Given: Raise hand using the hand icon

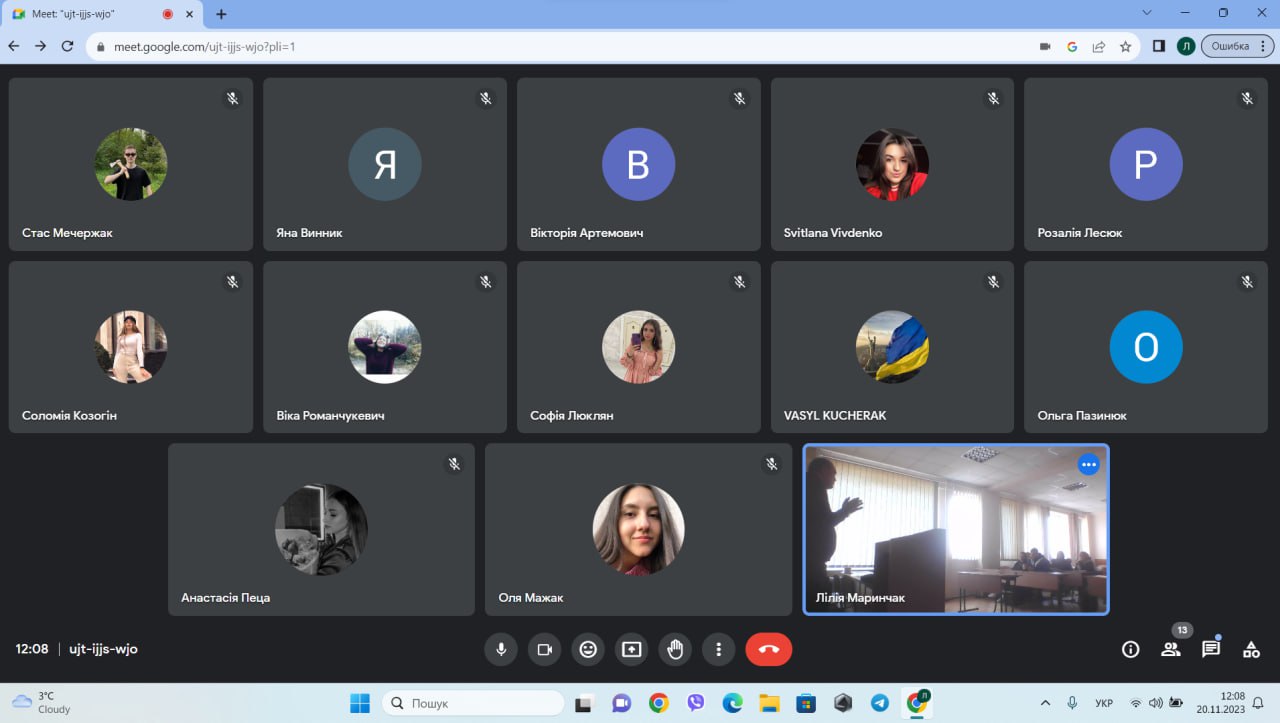Looking at the screenshot, I should pos(675,649).
